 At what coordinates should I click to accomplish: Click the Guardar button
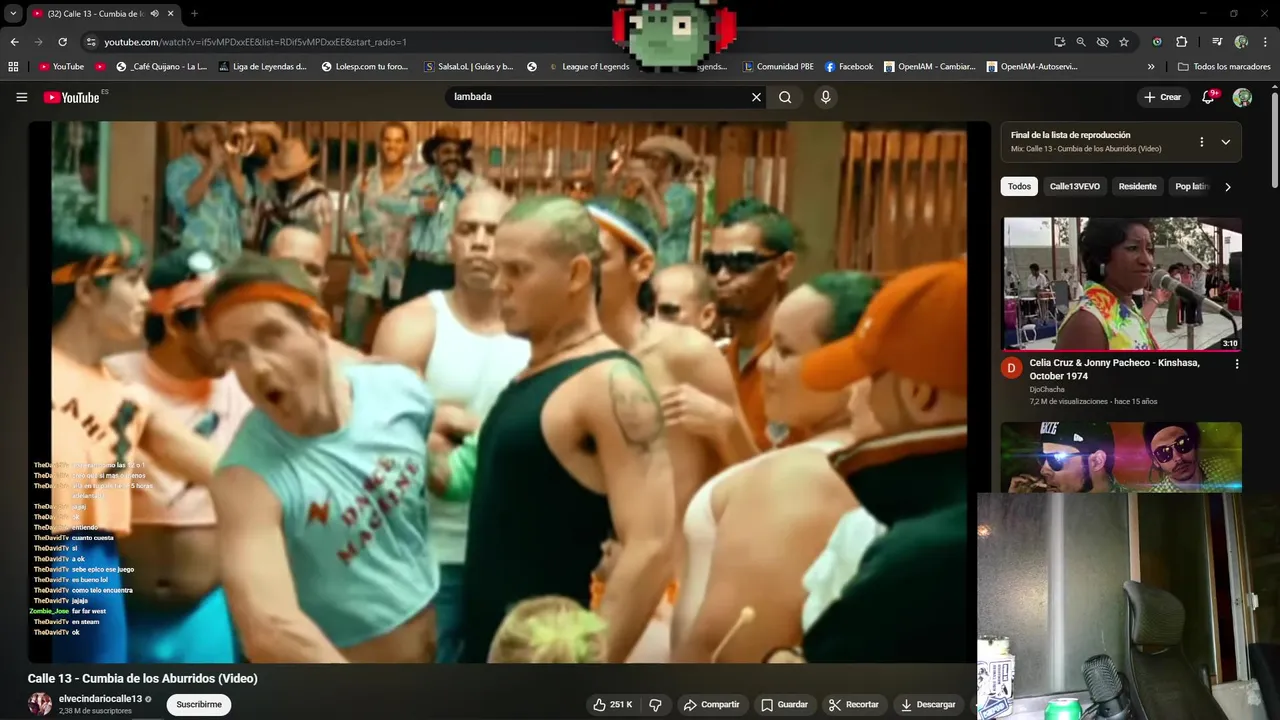pyautogui.click(x=784, y=704)
